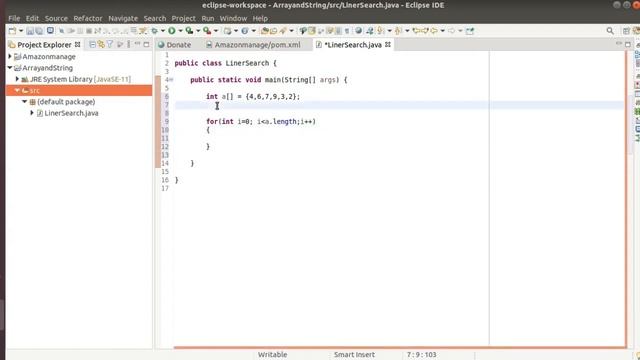Image resolution: width=640 pixels, height=360 pixels.
Task: Click the New file wizard icon
Action: coord(12,31)
